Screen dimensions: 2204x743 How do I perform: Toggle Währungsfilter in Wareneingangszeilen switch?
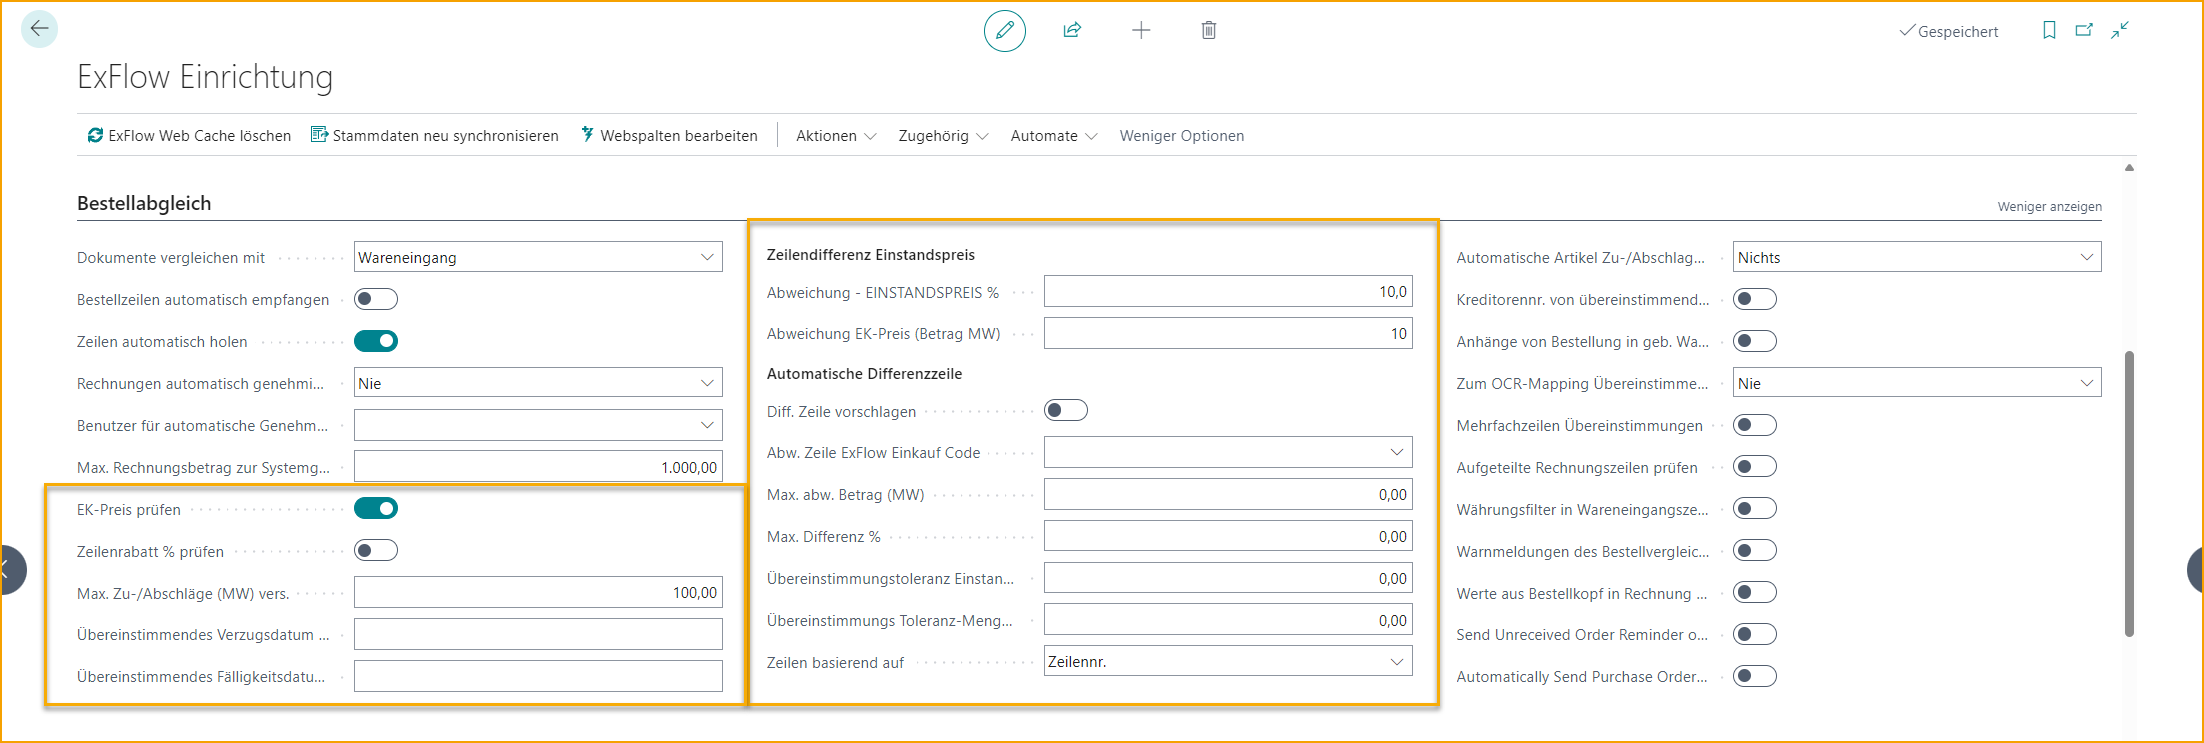click(x=1755, y=508)
